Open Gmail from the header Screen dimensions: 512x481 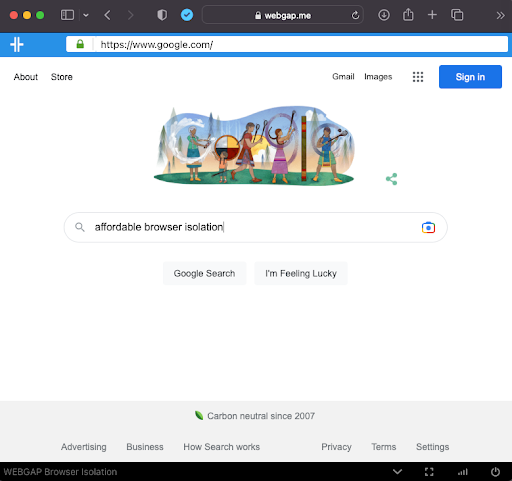pyautogui.click(x=343, y=77)
